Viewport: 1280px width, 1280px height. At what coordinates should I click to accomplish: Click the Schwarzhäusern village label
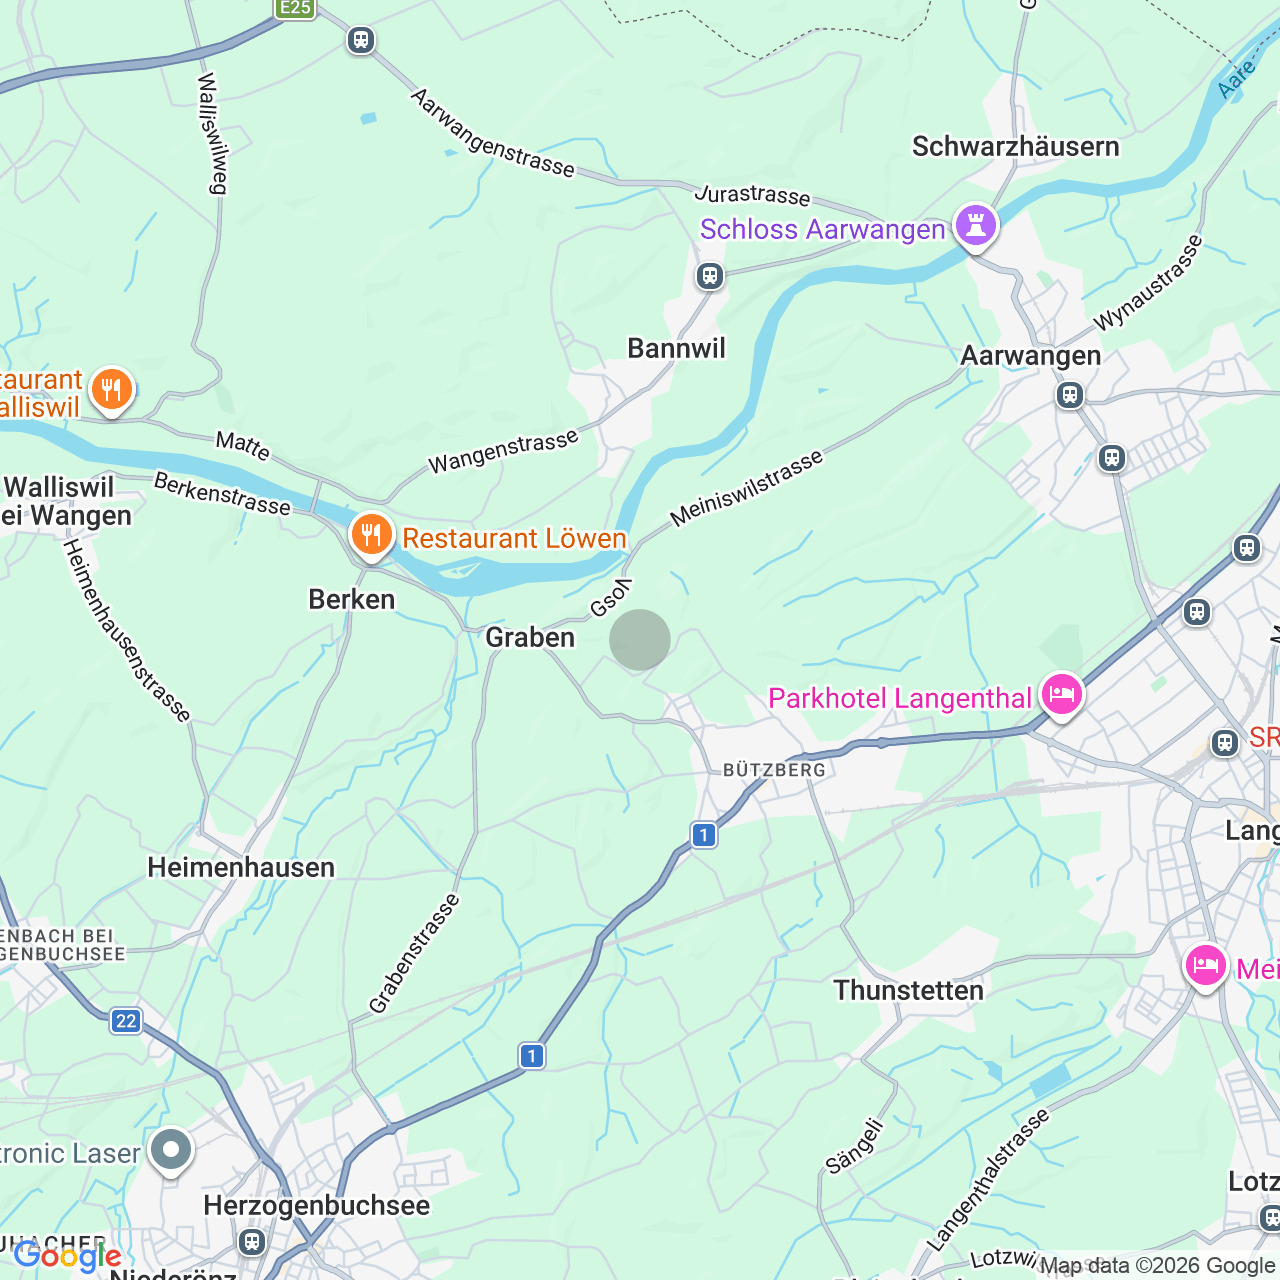(1016, 146)
